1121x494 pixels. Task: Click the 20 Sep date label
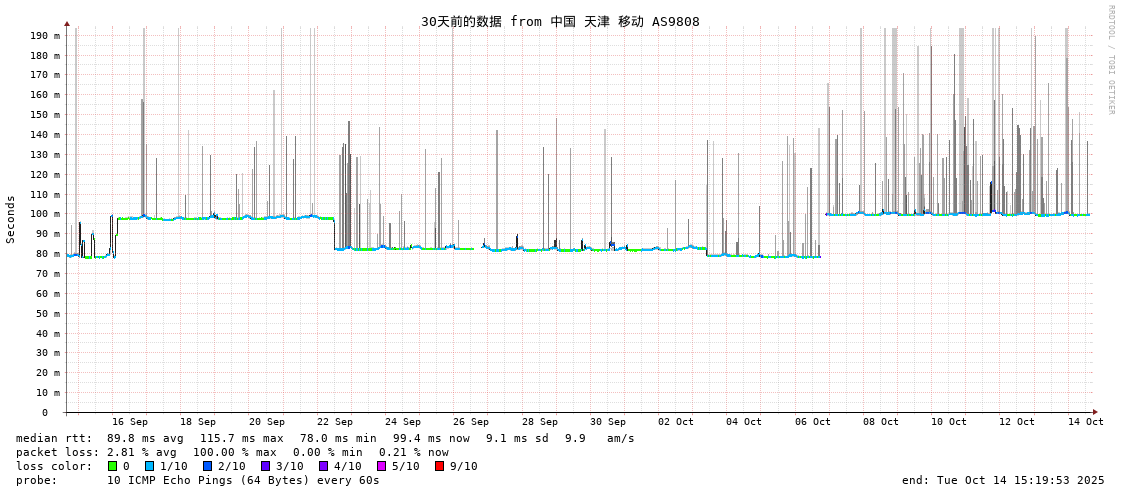coord(267,422)
